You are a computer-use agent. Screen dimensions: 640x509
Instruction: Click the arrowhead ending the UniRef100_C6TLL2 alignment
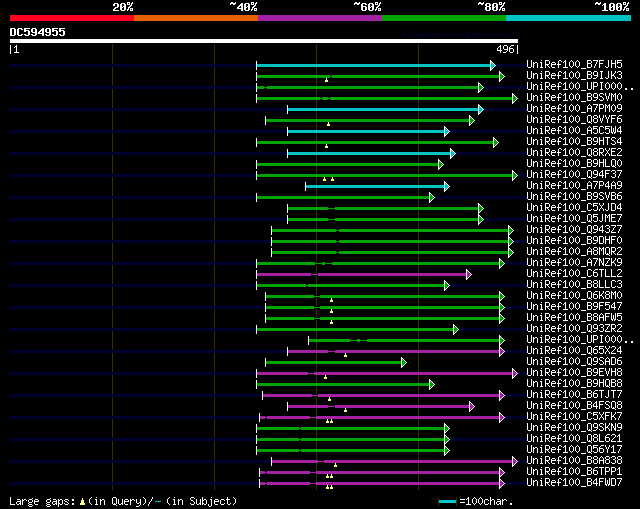(469, 275)
